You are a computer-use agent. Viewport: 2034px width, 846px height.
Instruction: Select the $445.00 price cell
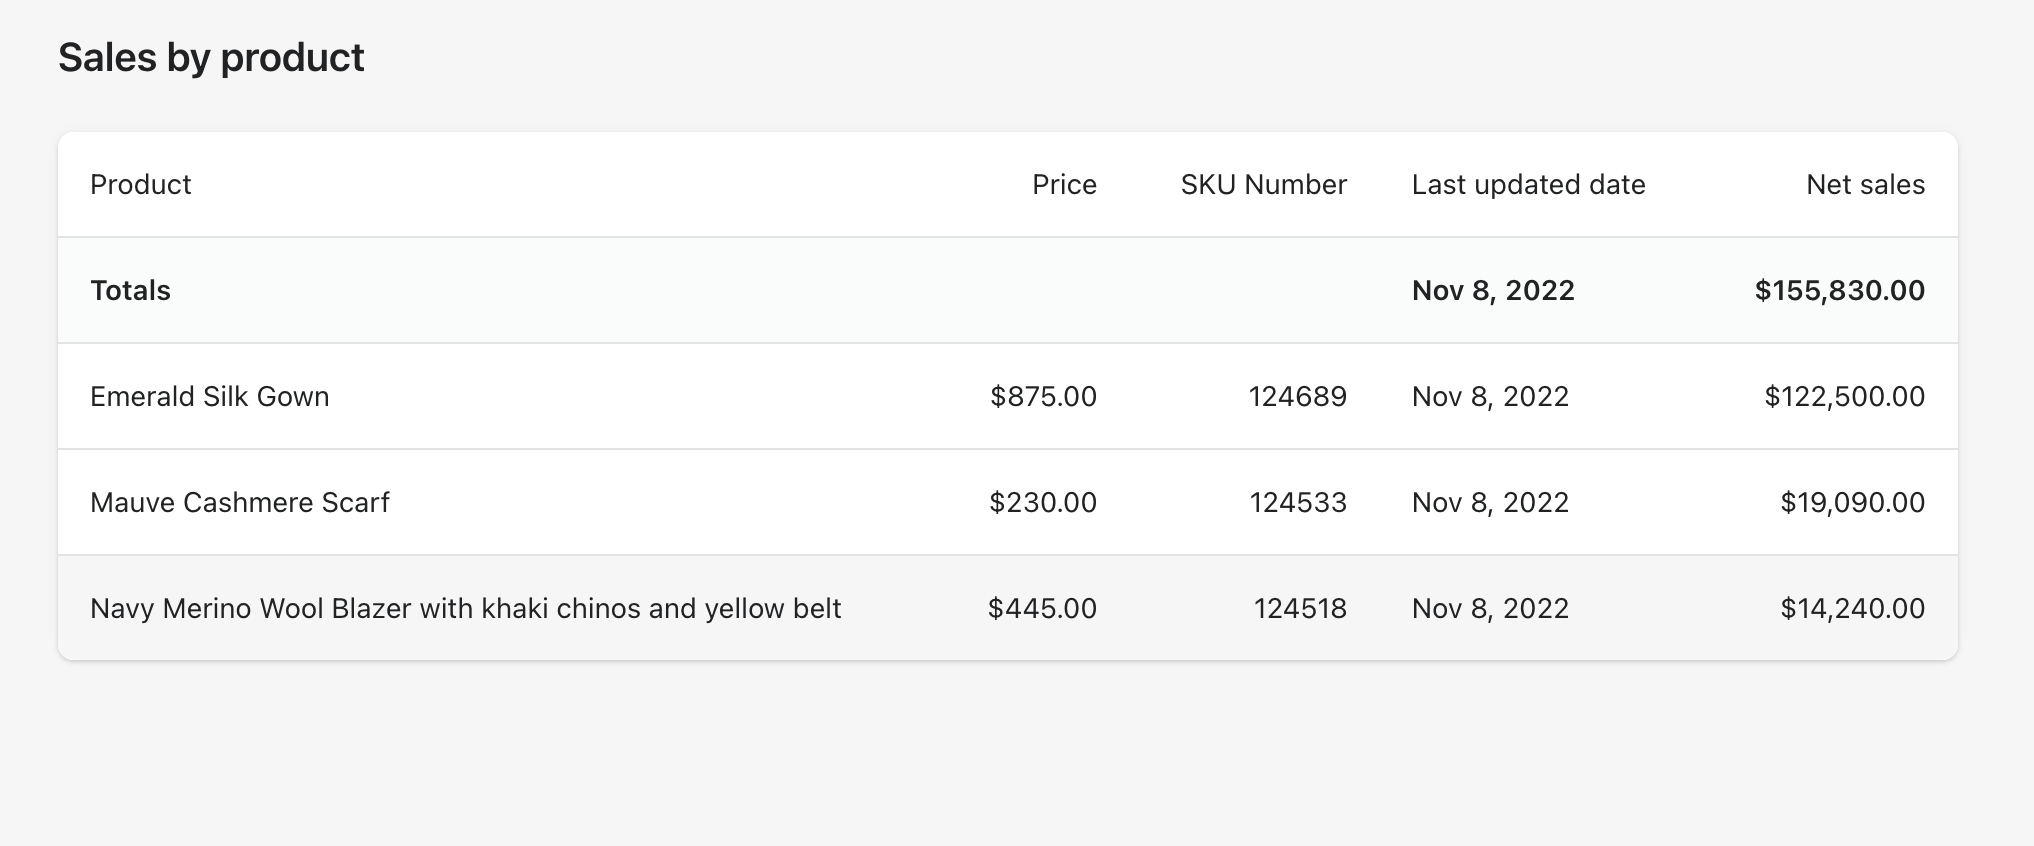1042,609
